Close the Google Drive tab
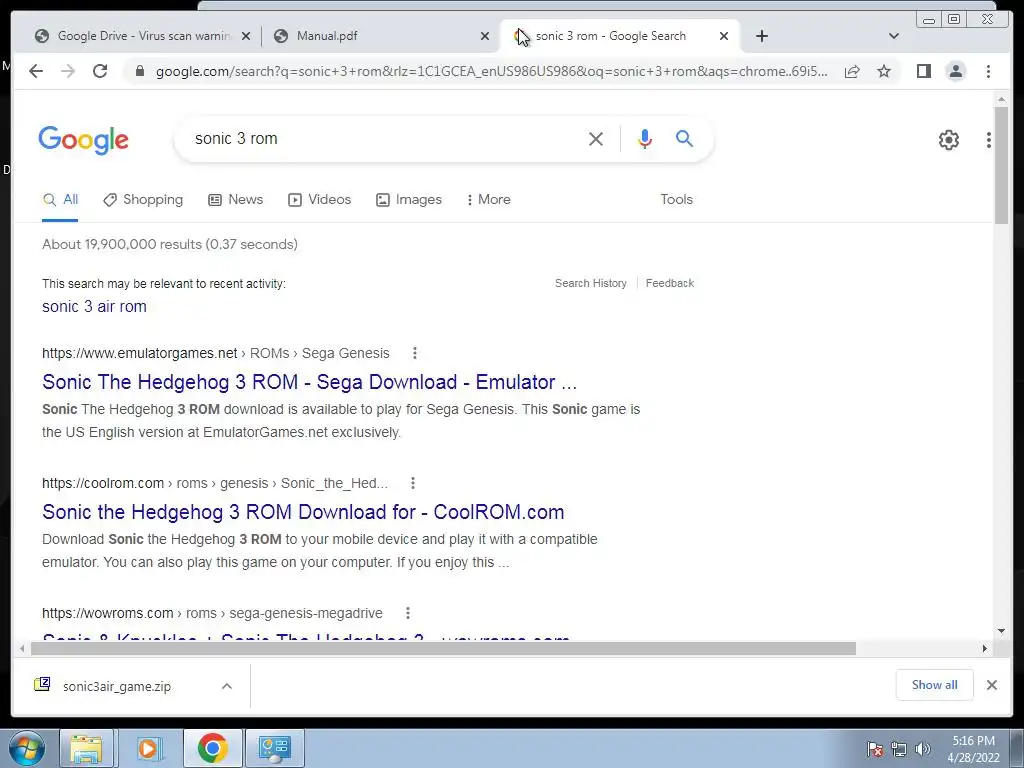The width and height of the screenshot is (1024, 768). pos(246,36)
